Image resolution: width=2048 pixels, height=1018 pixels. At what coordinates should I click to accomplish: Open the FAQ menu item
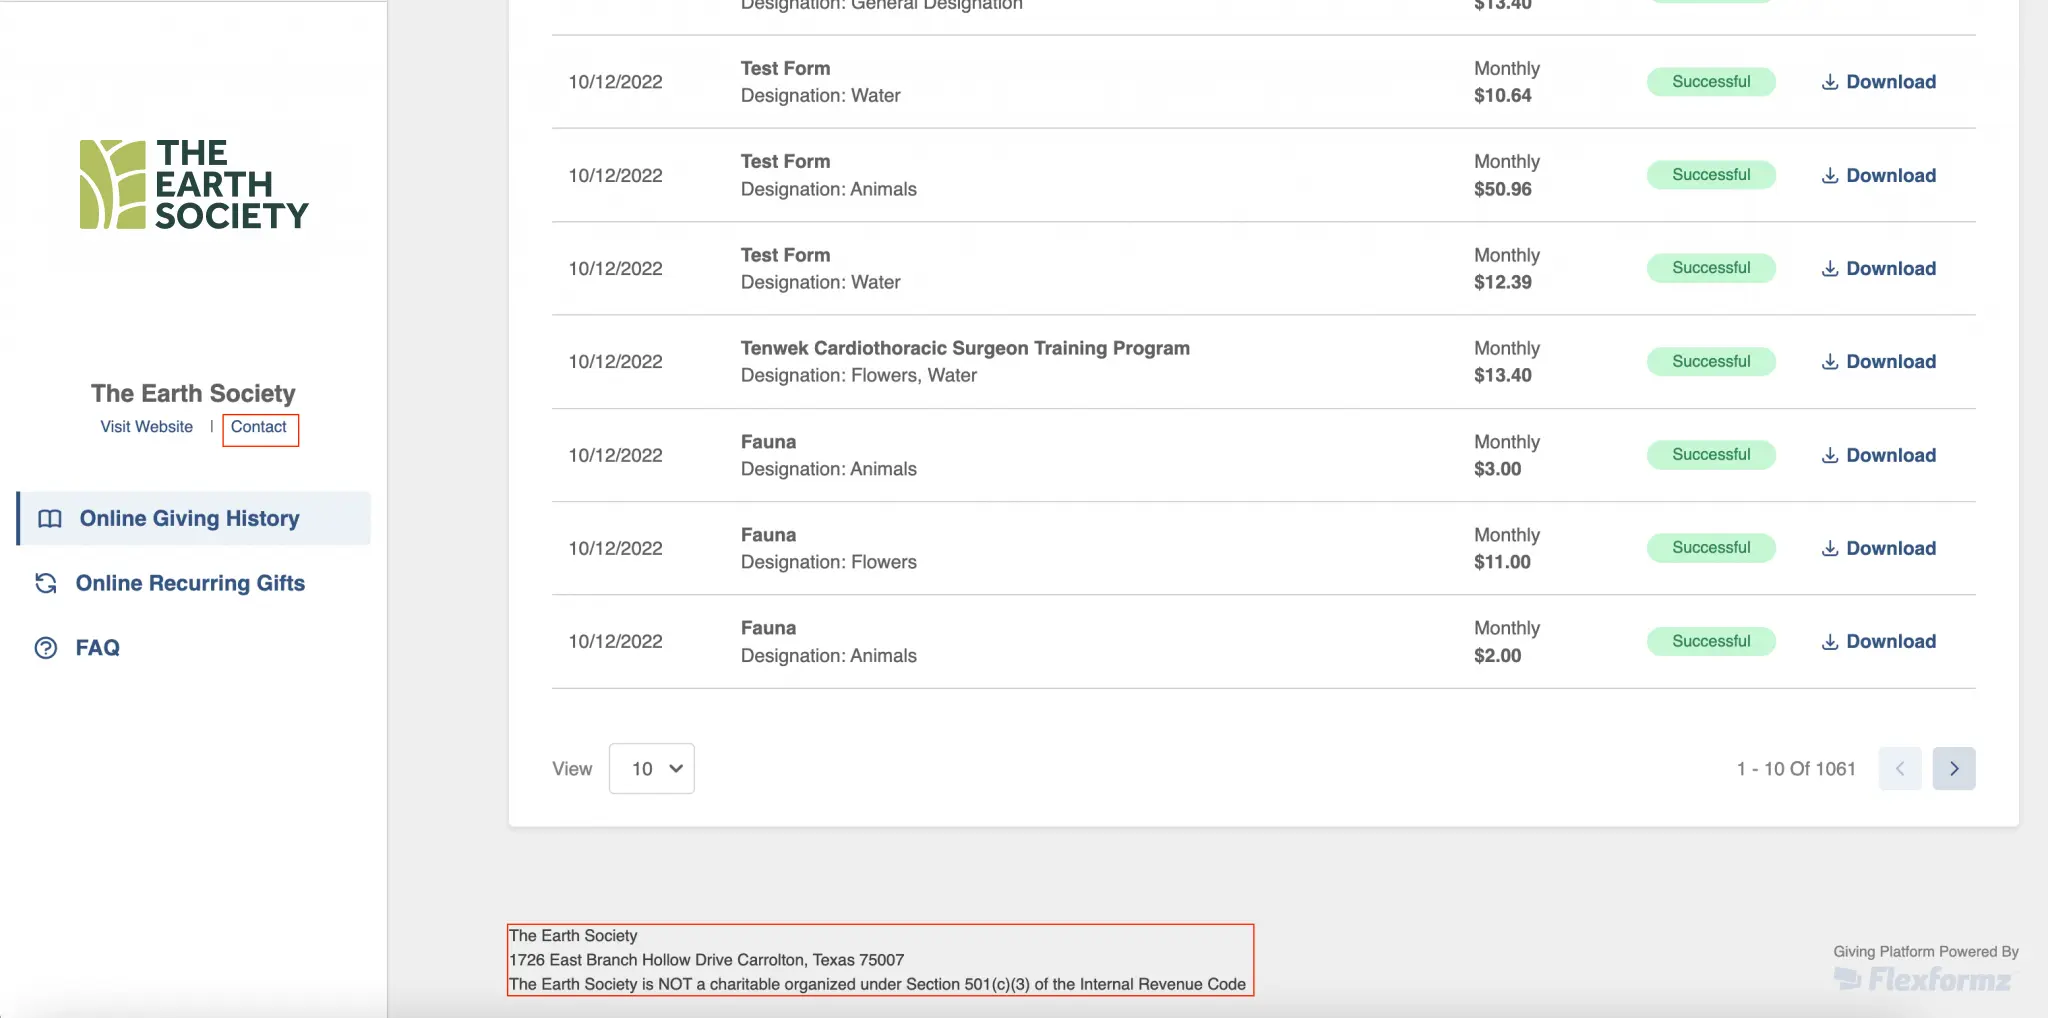(98, 648)
